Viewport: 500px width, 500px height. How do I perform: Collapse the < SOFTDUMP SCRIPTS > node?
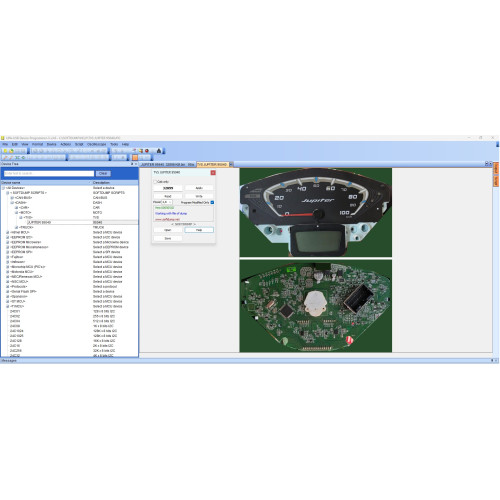click(x=8, y=193)
